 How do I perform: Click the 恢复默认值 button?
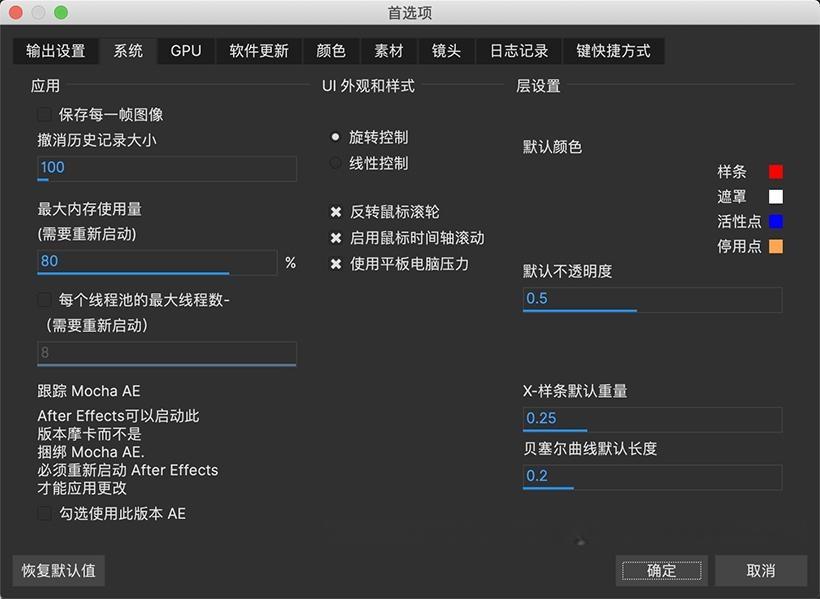58,570
